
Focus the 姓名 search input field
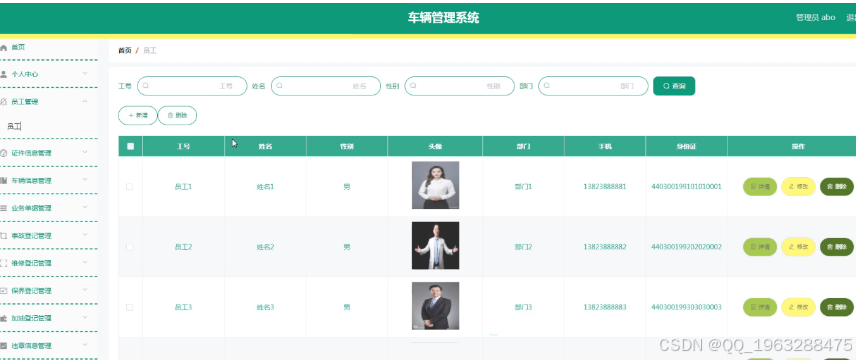point(326,86)
